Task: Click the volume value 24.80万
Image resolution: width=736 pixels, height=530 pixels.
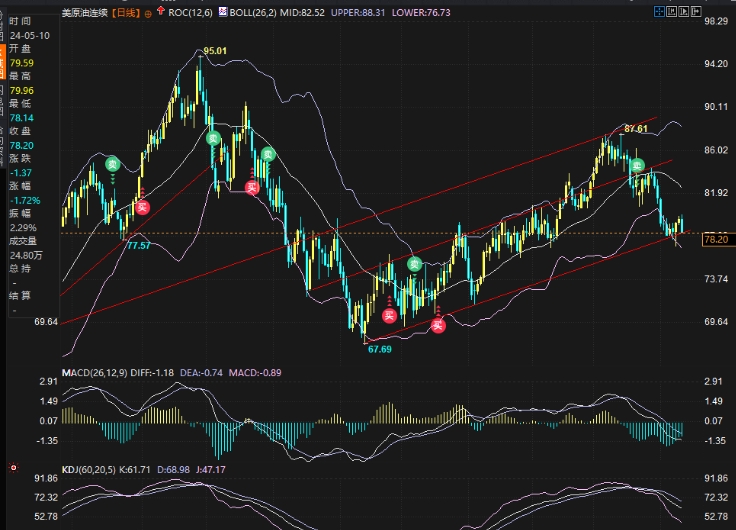Action: (x=26, y=255)
